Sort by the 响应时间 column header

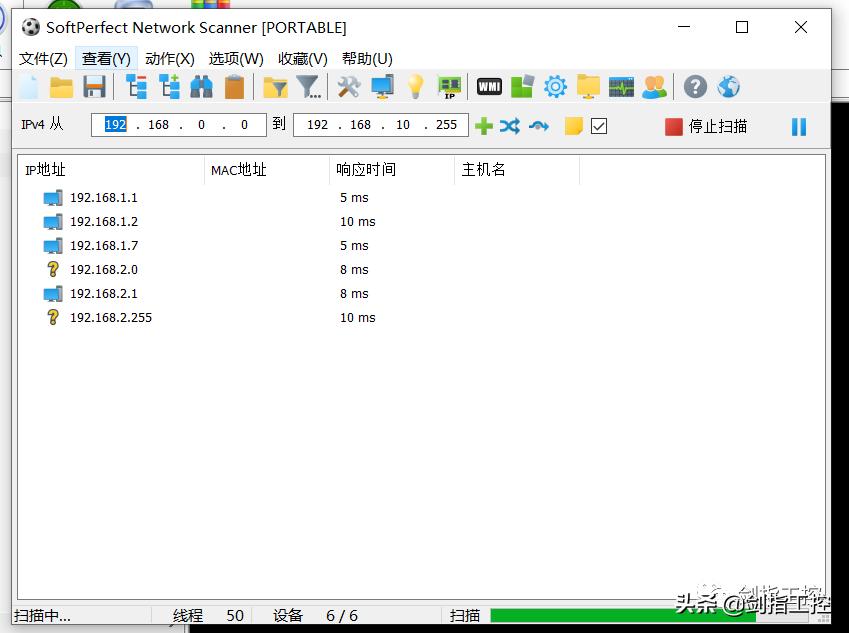tap(366, 170)
